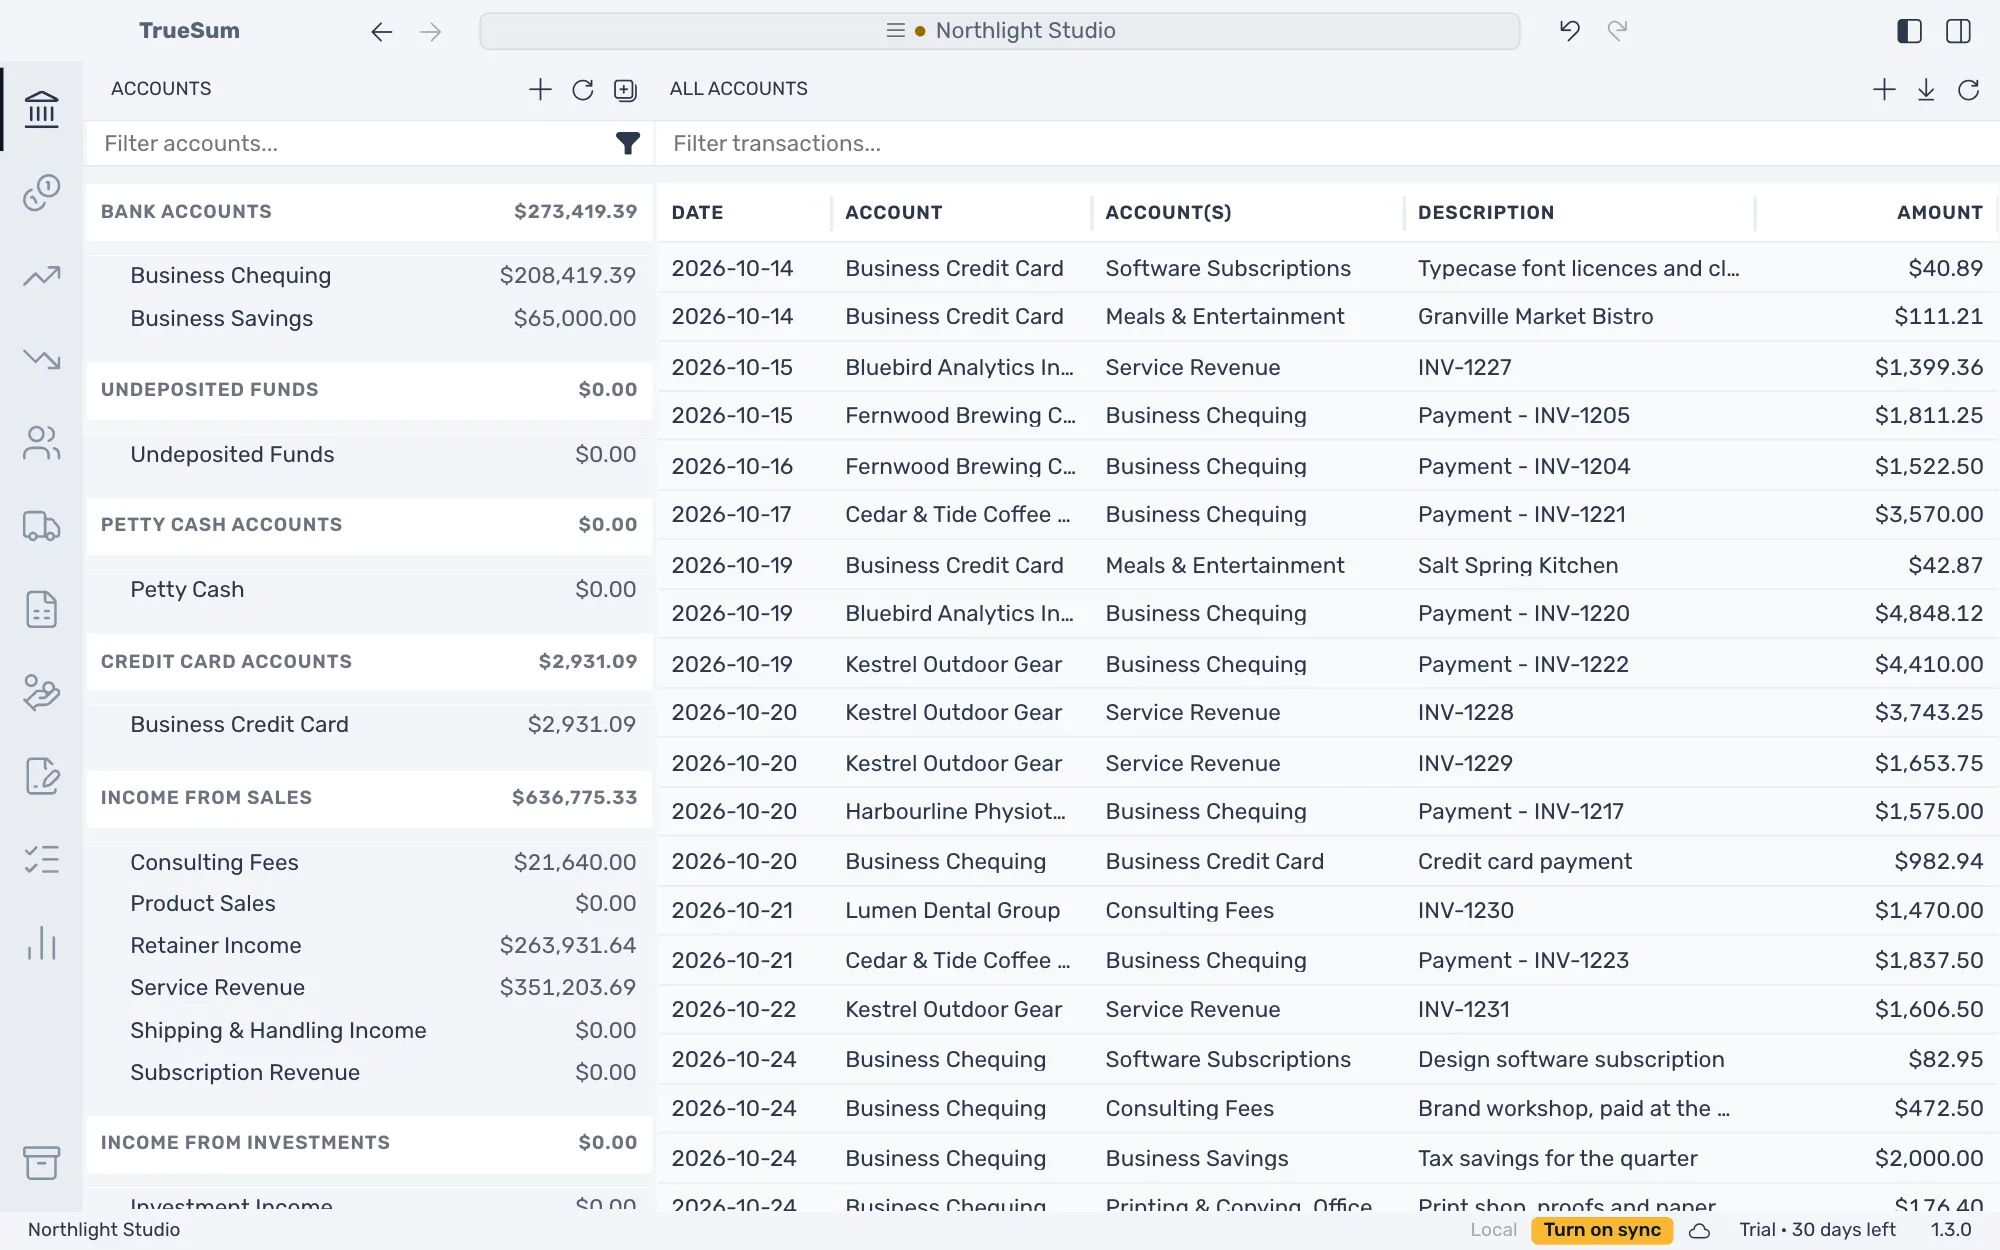The image size is (2000, 1250).
Task: Refresh the All Accounts transactions list
Action: tap(1969, 90)
